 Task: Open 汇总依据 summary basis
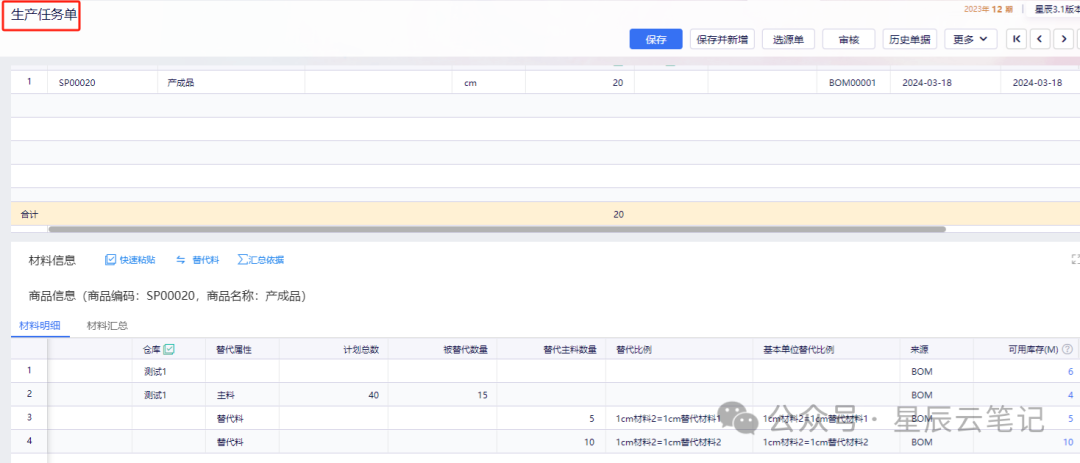click(x=260, y=260)
